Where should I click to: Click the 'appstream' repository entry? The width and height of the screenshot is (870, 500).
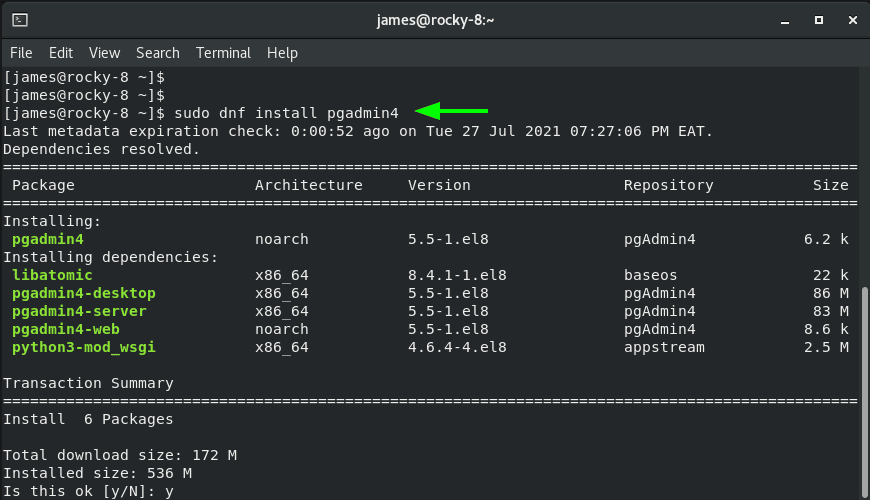pos(664,347)
